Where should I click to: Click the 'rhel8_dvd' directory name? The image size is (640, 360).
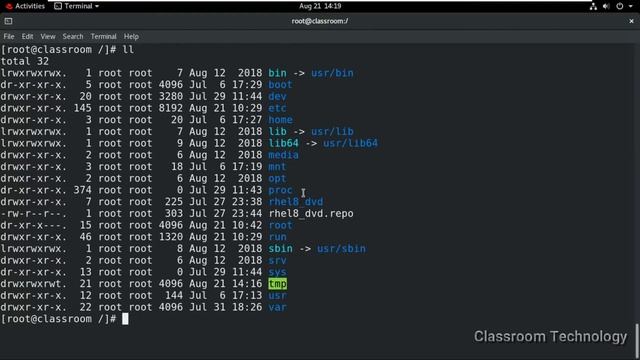(x=296, y=202)
